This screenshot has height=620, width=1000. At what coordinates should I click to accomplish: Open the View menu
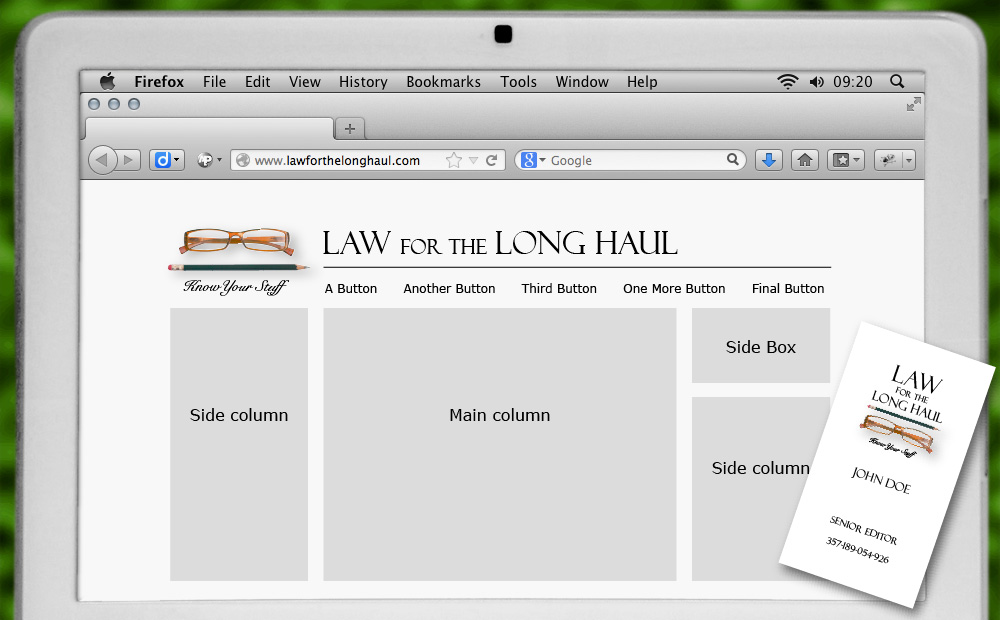click(305, 82)
